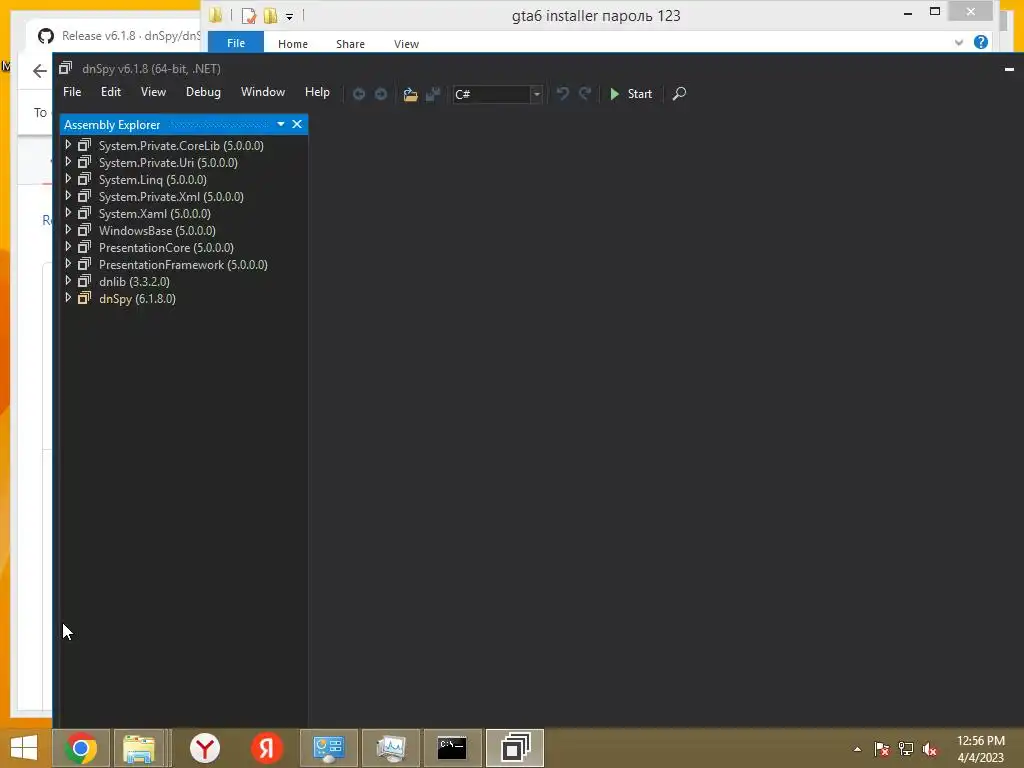
Task: Redo the last action in dnSpy
Action: 585,94
